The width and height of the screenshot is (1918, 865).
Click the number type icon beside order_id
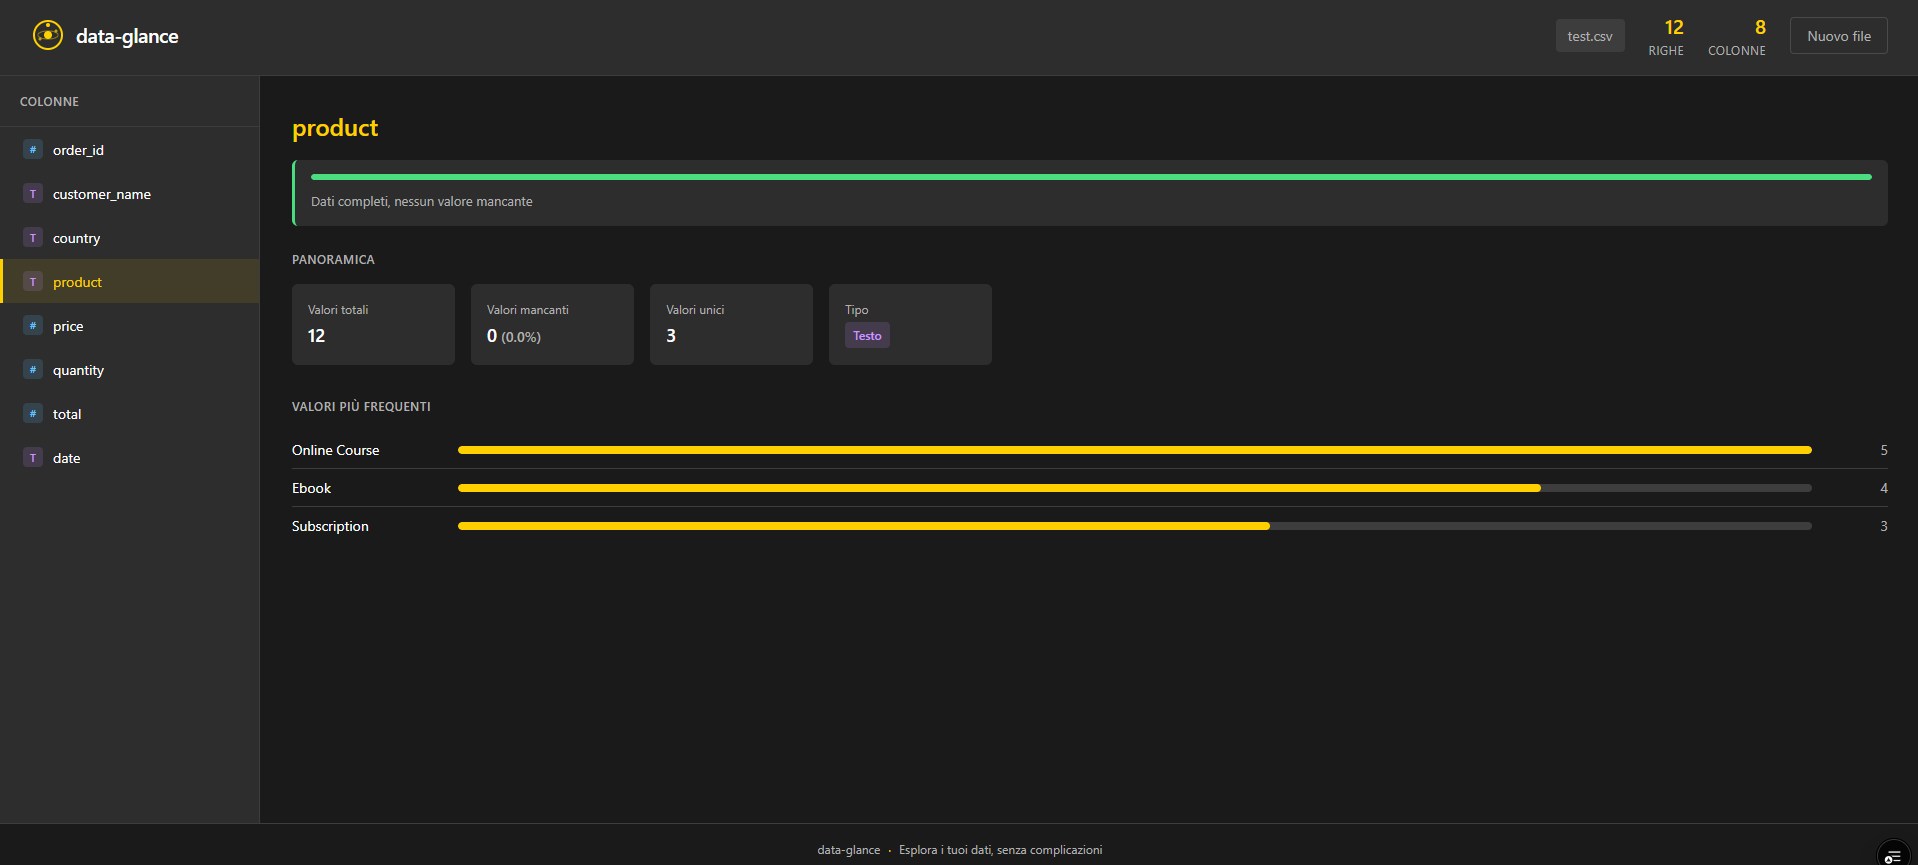(33, 150)
